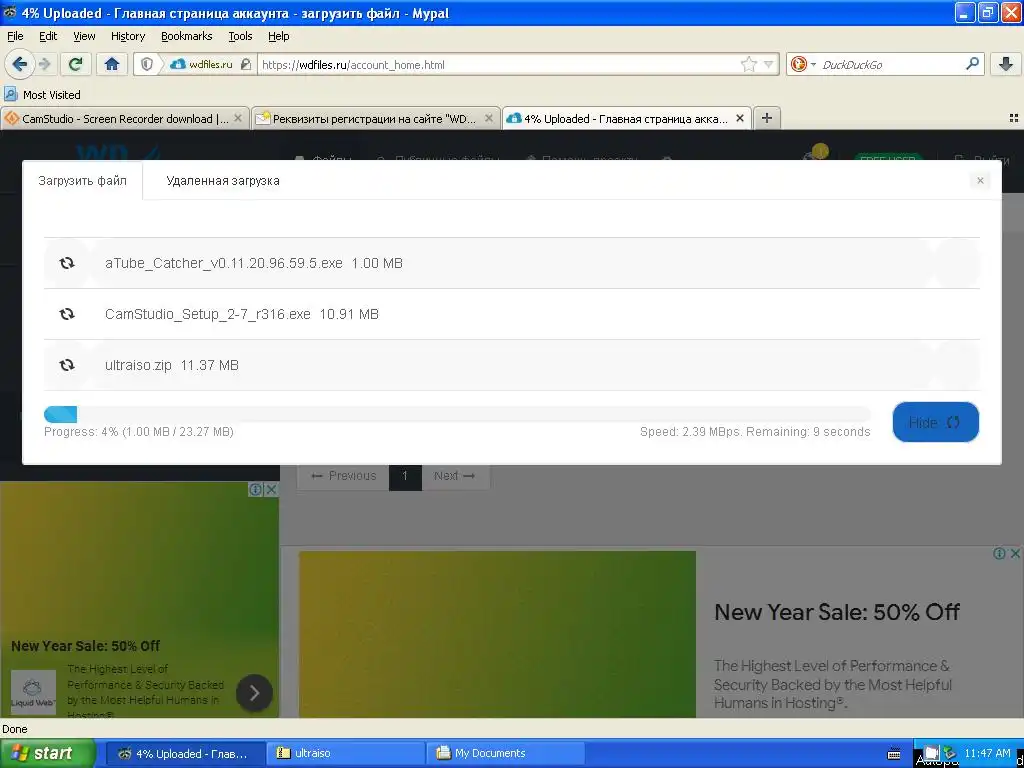Click the magnifier search icon
The image size is (1024, 768).
tap(972, 64)
